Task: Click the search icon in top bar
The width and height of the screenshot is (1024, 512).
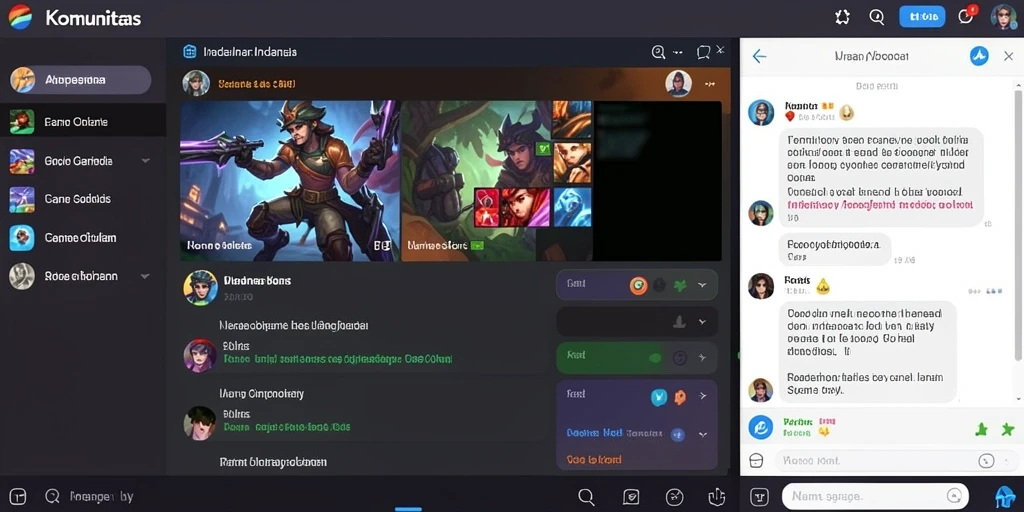Action: click(x=877, y=17)
